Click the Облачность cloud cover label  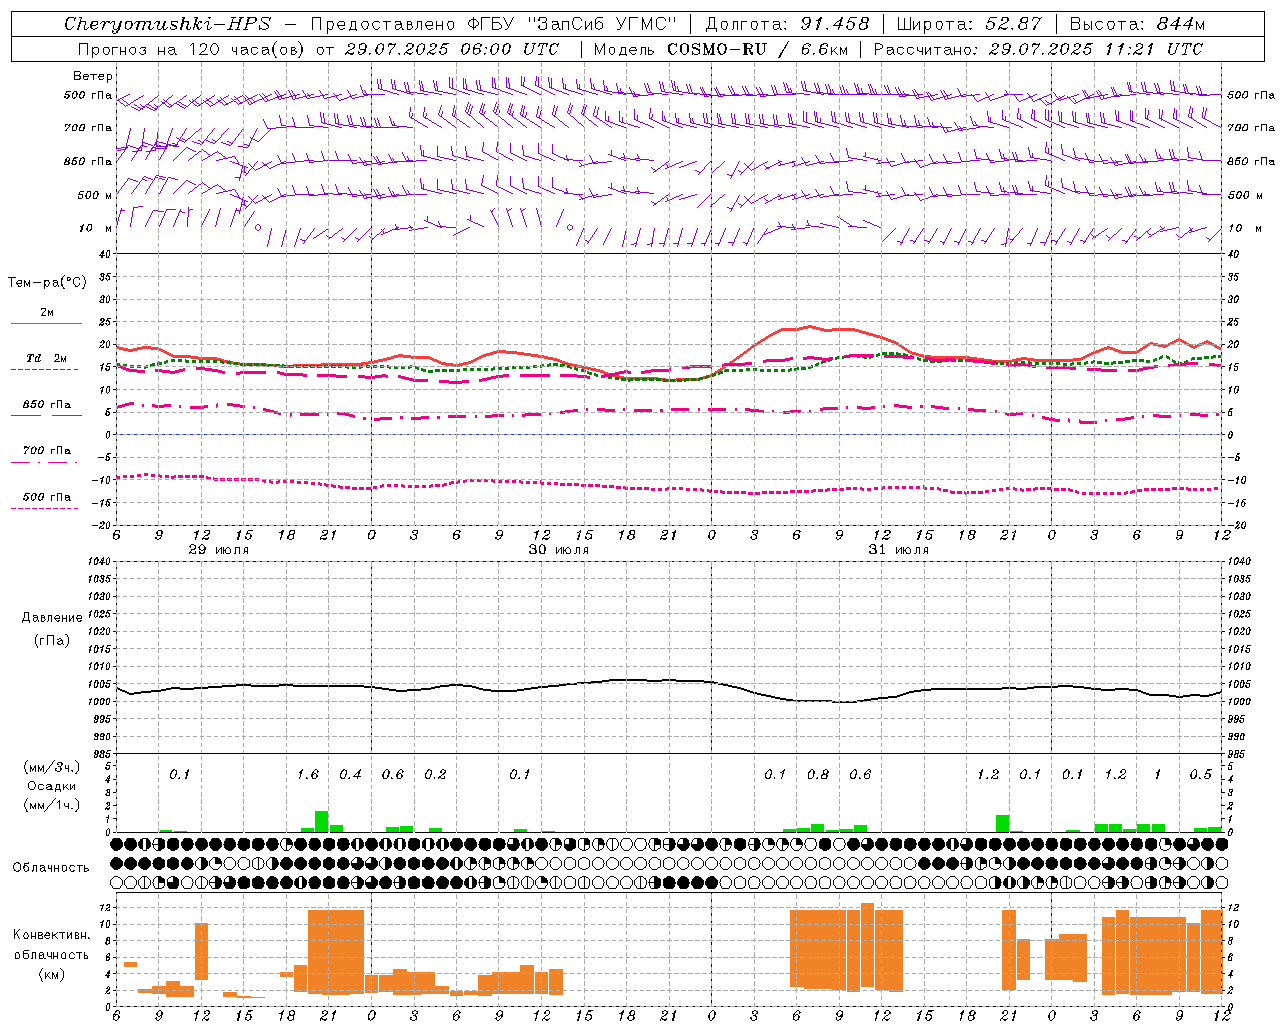(51, 867)
